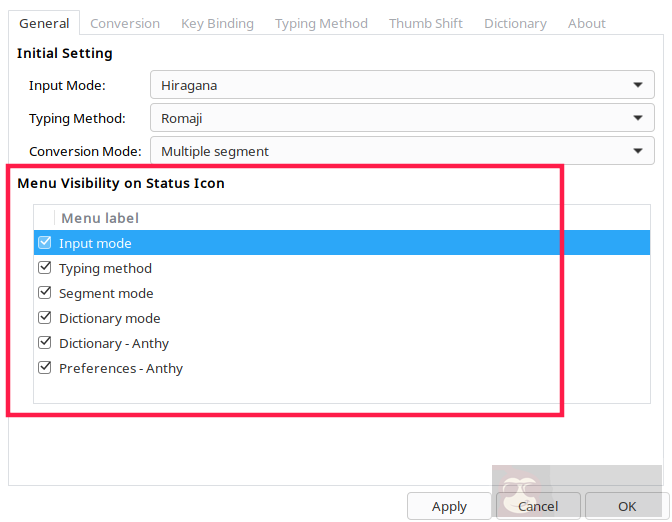The image size is (672, 522).
Task: Click the Menu label column header
Action: (x=100, y=218)
